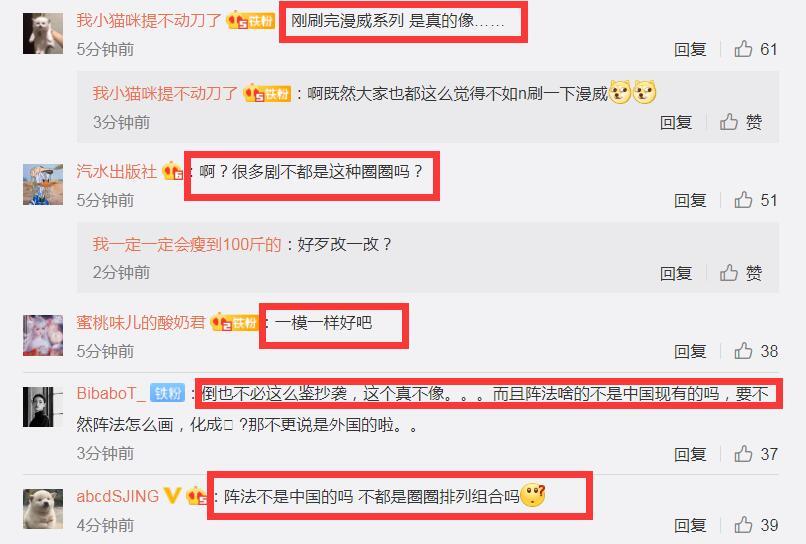This screenshot has height=544, width=806.
Task: Reply to 汽水出版社's comment
Action: 690,200
